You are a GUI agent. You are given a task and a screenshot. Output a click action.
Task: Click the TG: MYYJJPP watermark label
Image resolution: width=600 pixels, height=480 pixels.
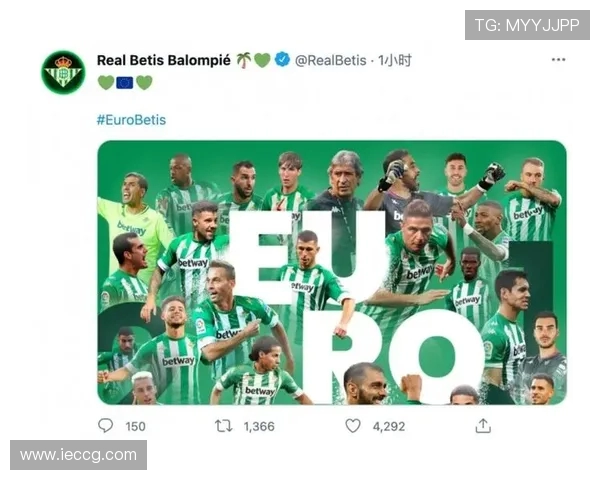pyautogui.click(x=527, y=25)
